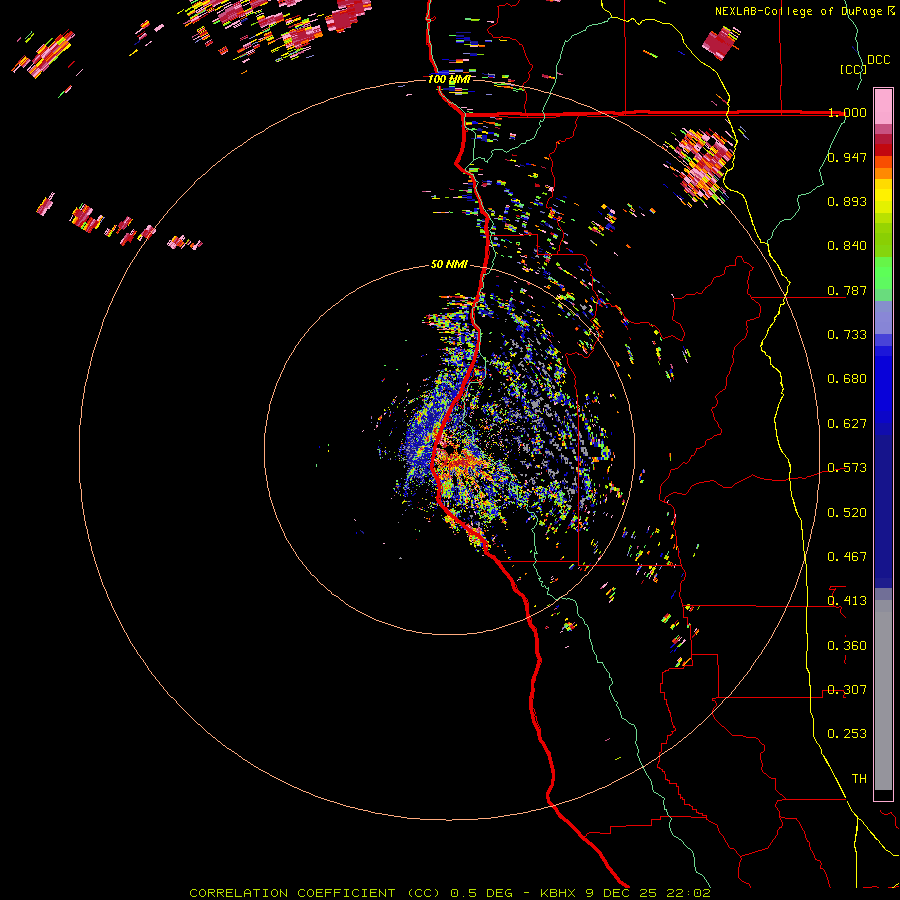Click the 0.787 color scale value
900x900 pixels.
847,290
